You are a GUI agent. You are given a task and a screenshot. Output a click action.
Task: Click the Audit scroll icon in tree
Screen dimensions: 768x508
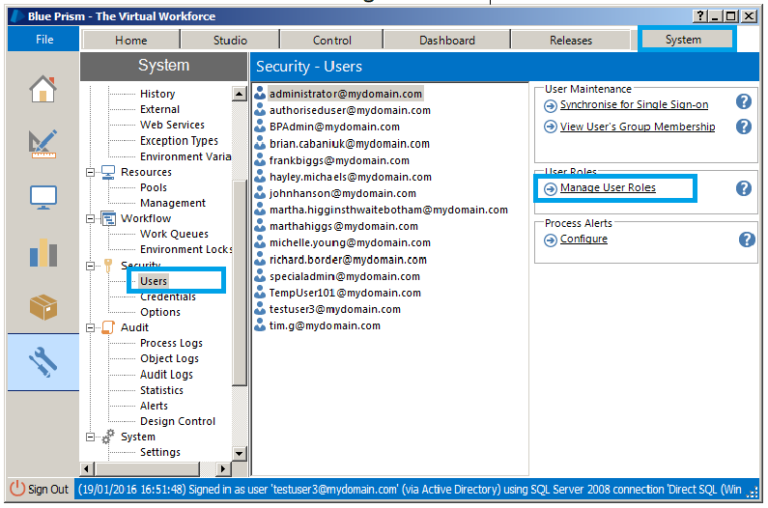(108, 327)
